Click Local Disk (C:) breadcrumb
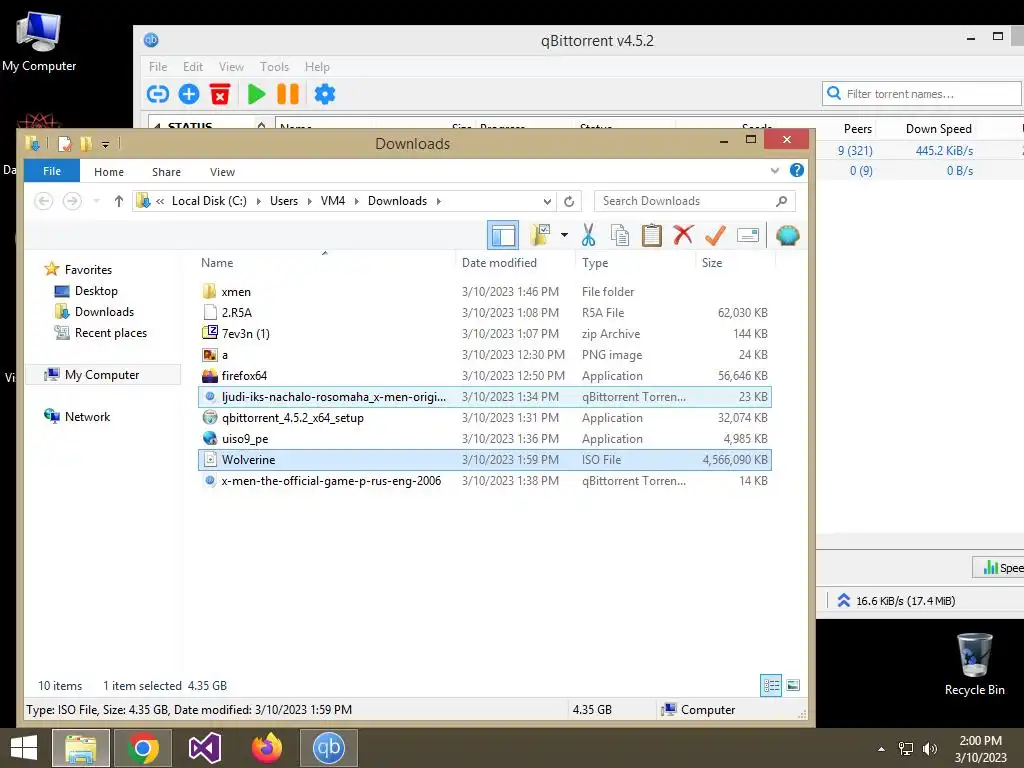The width and height of the screenshot is (1024, 768). 209,201
